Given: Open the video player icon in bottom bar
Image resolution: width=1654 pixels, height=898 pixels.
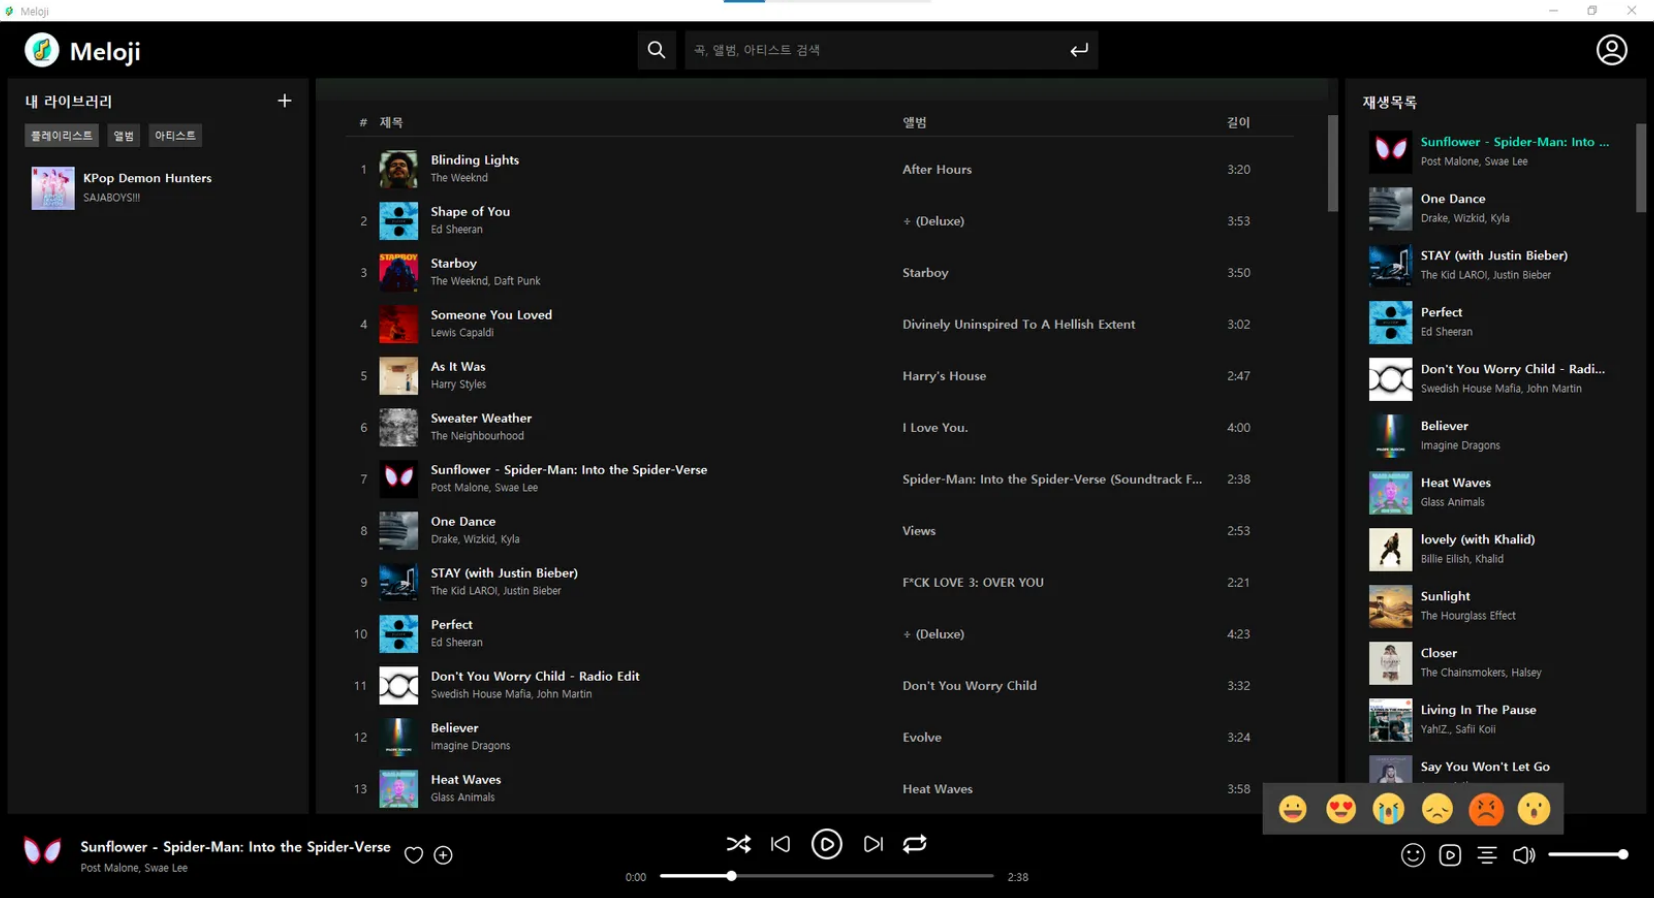Looking at the screenshot, I should (1450, 855).
